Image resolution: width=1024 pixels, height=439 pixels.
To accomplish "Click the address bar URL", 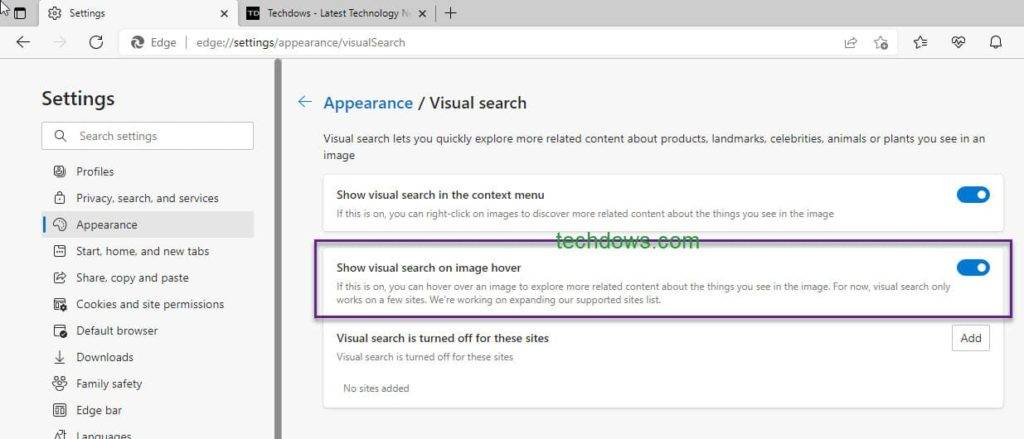I will (300, 43).
